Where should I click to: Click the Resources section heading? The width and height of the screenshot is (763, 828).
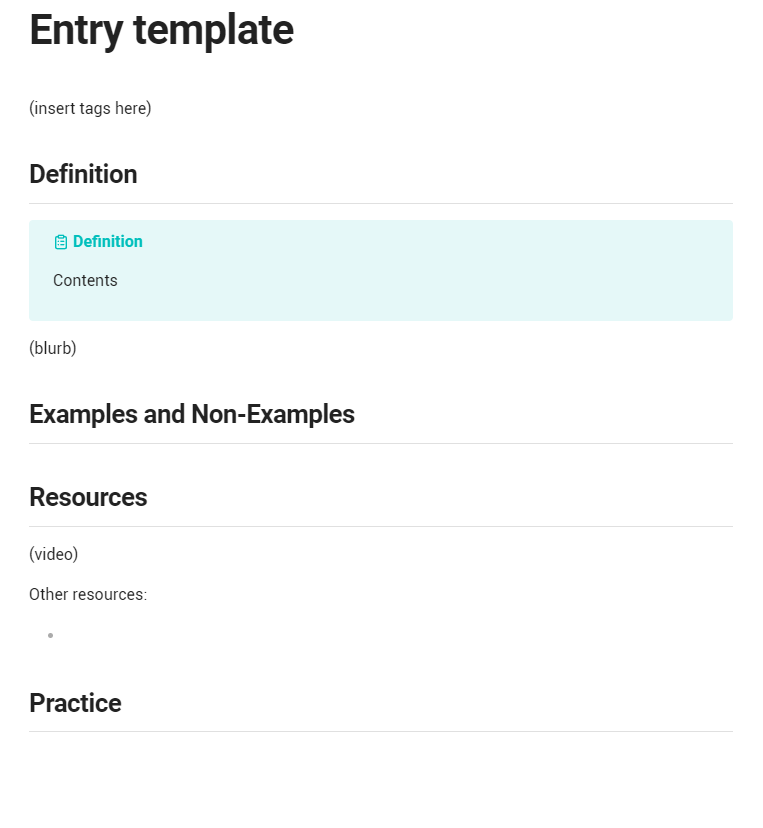click(x=88, y=497)
